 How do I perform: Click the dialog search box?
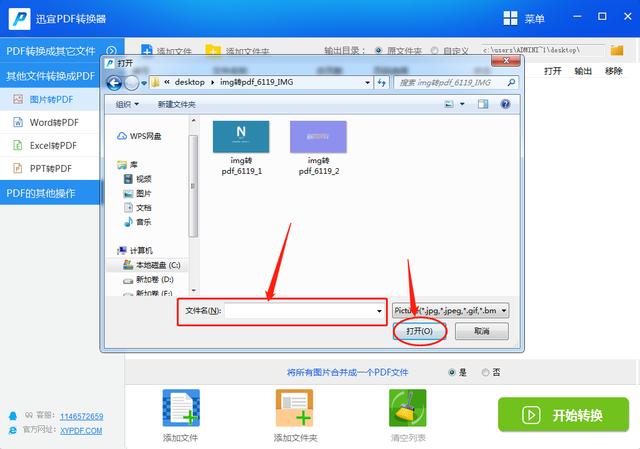pyautogui.click(x=456, y=82)
